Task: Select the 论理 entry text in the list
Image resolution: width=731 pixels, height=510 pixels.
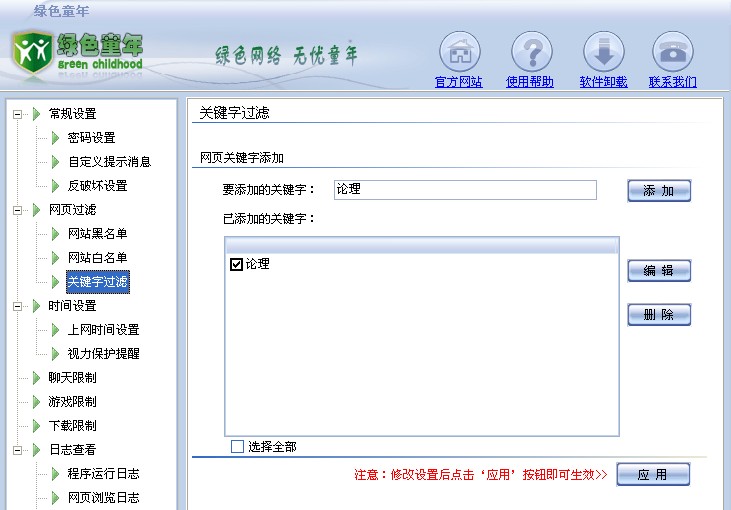Action: [258, 264]
